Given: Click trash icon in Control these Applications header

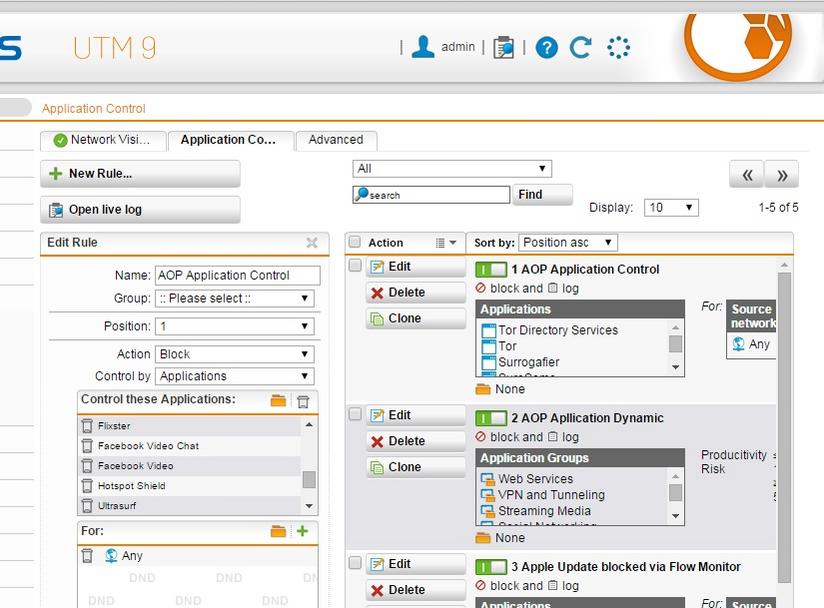Looking at the screenshot, I should pos(303,401).
